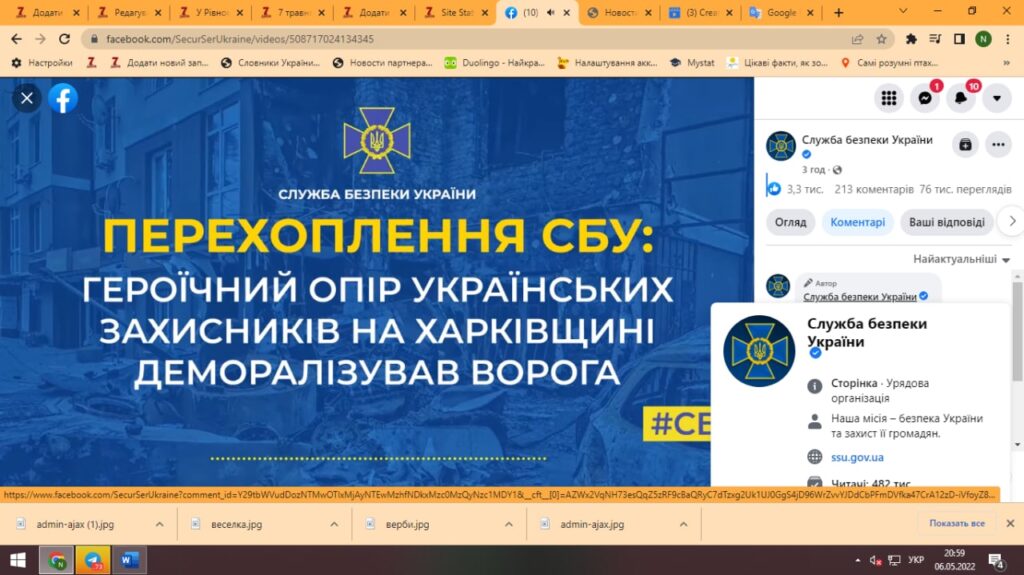
Task: Open the Найактуальніші comment sort dropdown
Action: [x=961, y=259]
